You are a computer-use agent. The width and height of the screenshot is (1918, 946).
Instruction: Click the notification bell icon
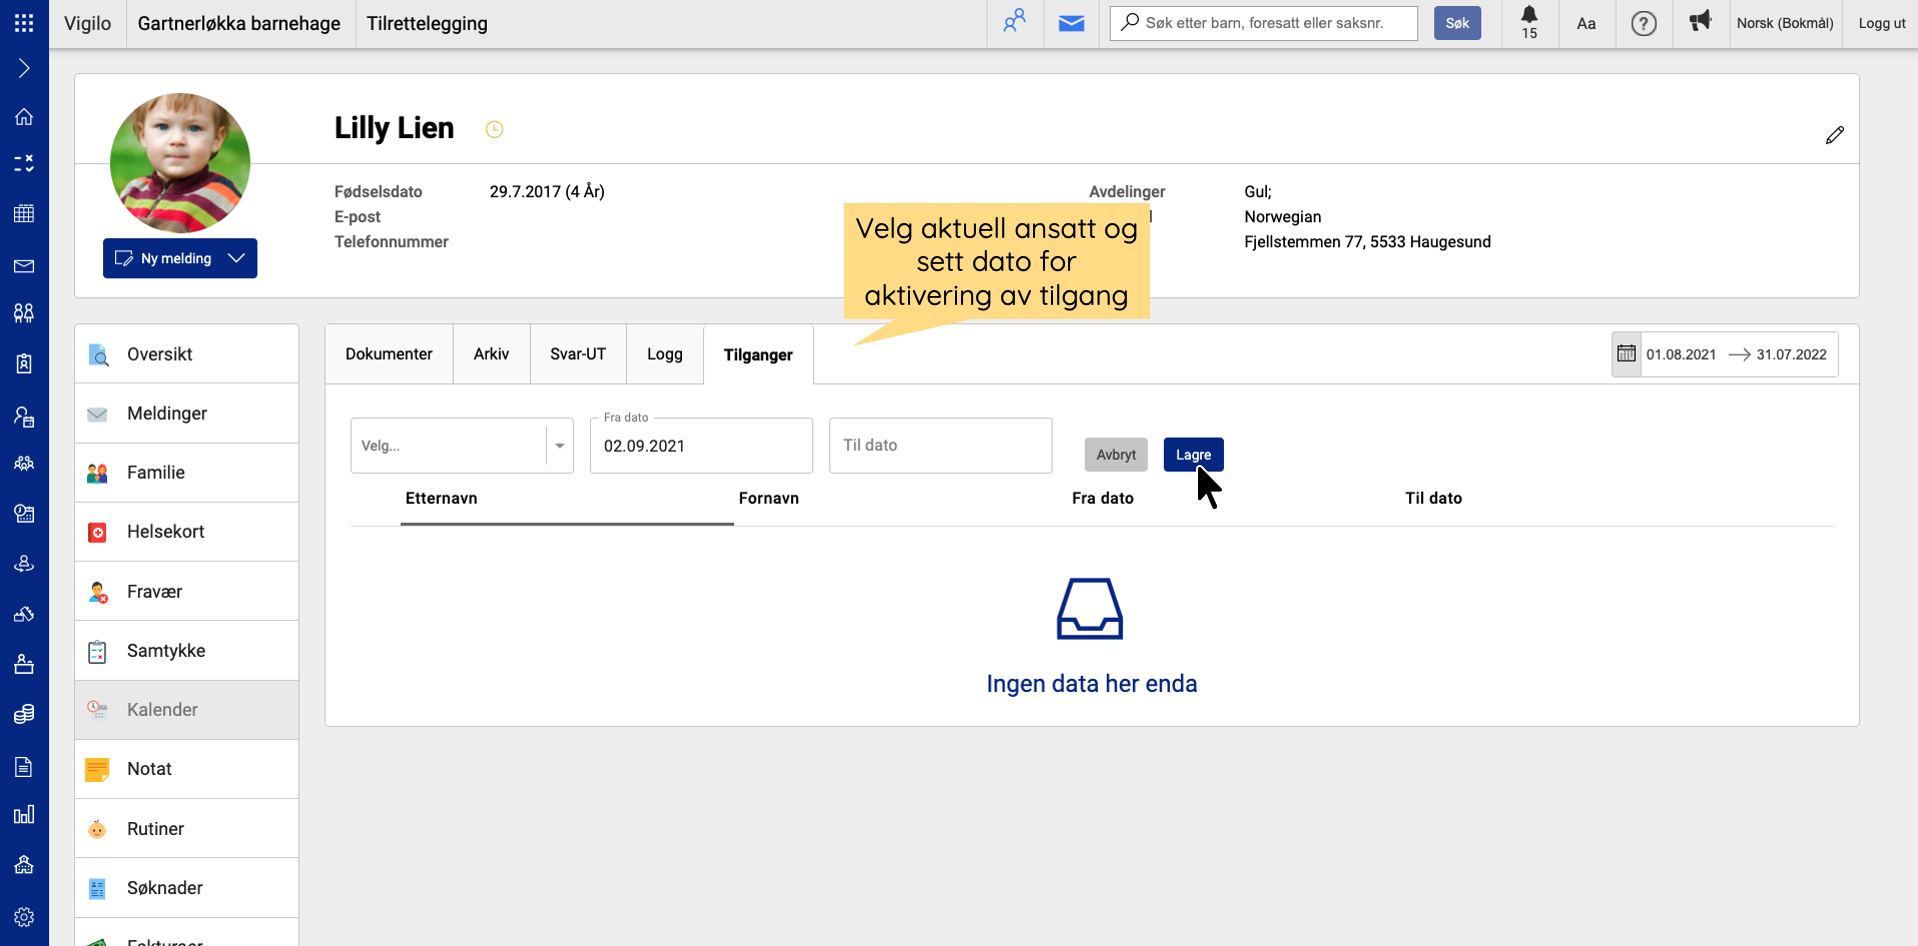pyautogui.click(x=1528, y=17)
